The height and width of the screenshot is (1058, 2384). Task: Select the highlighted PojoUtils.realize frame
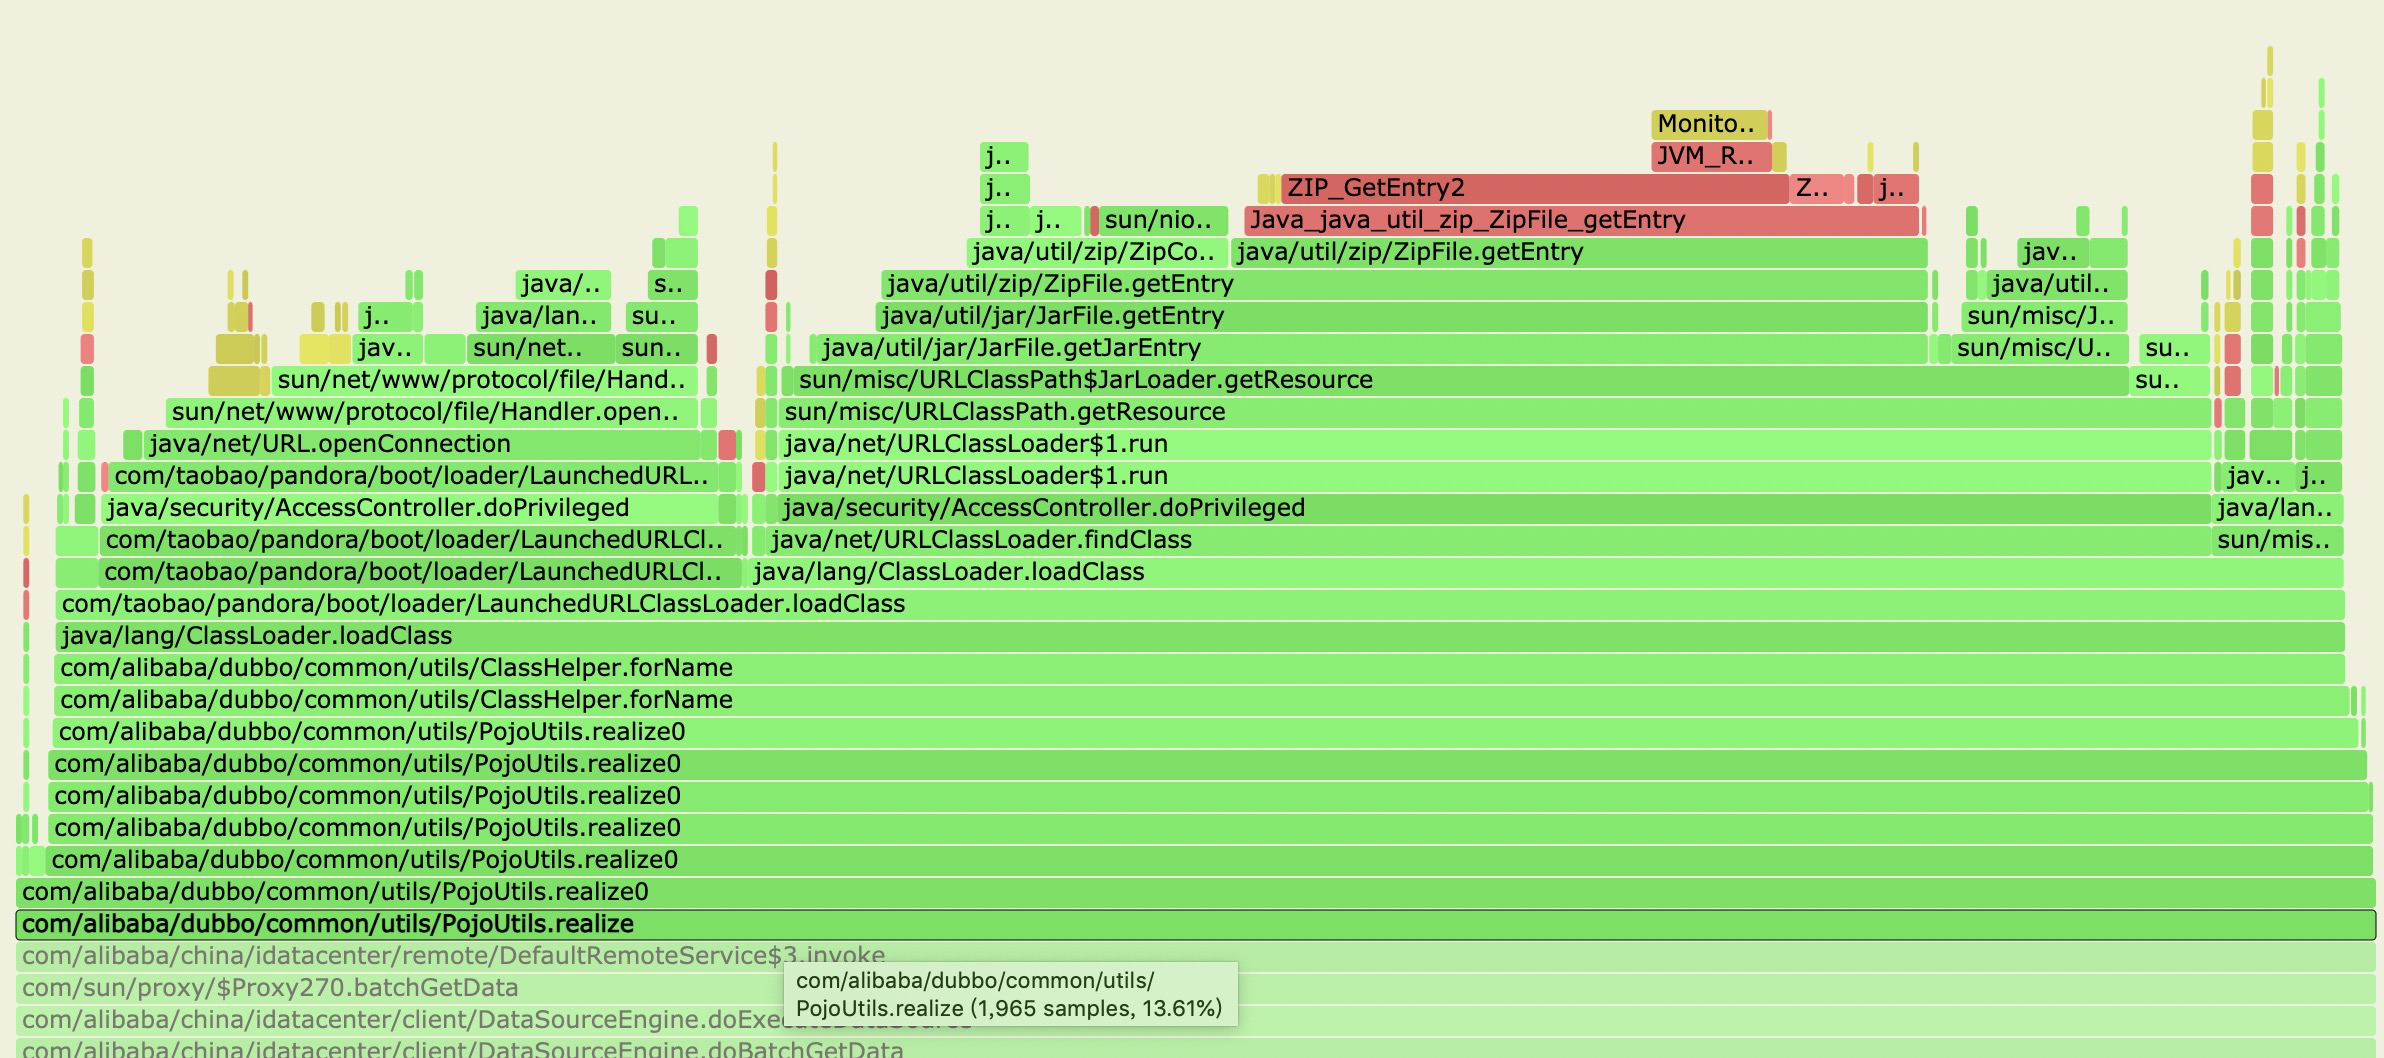tap(1195, 924)
